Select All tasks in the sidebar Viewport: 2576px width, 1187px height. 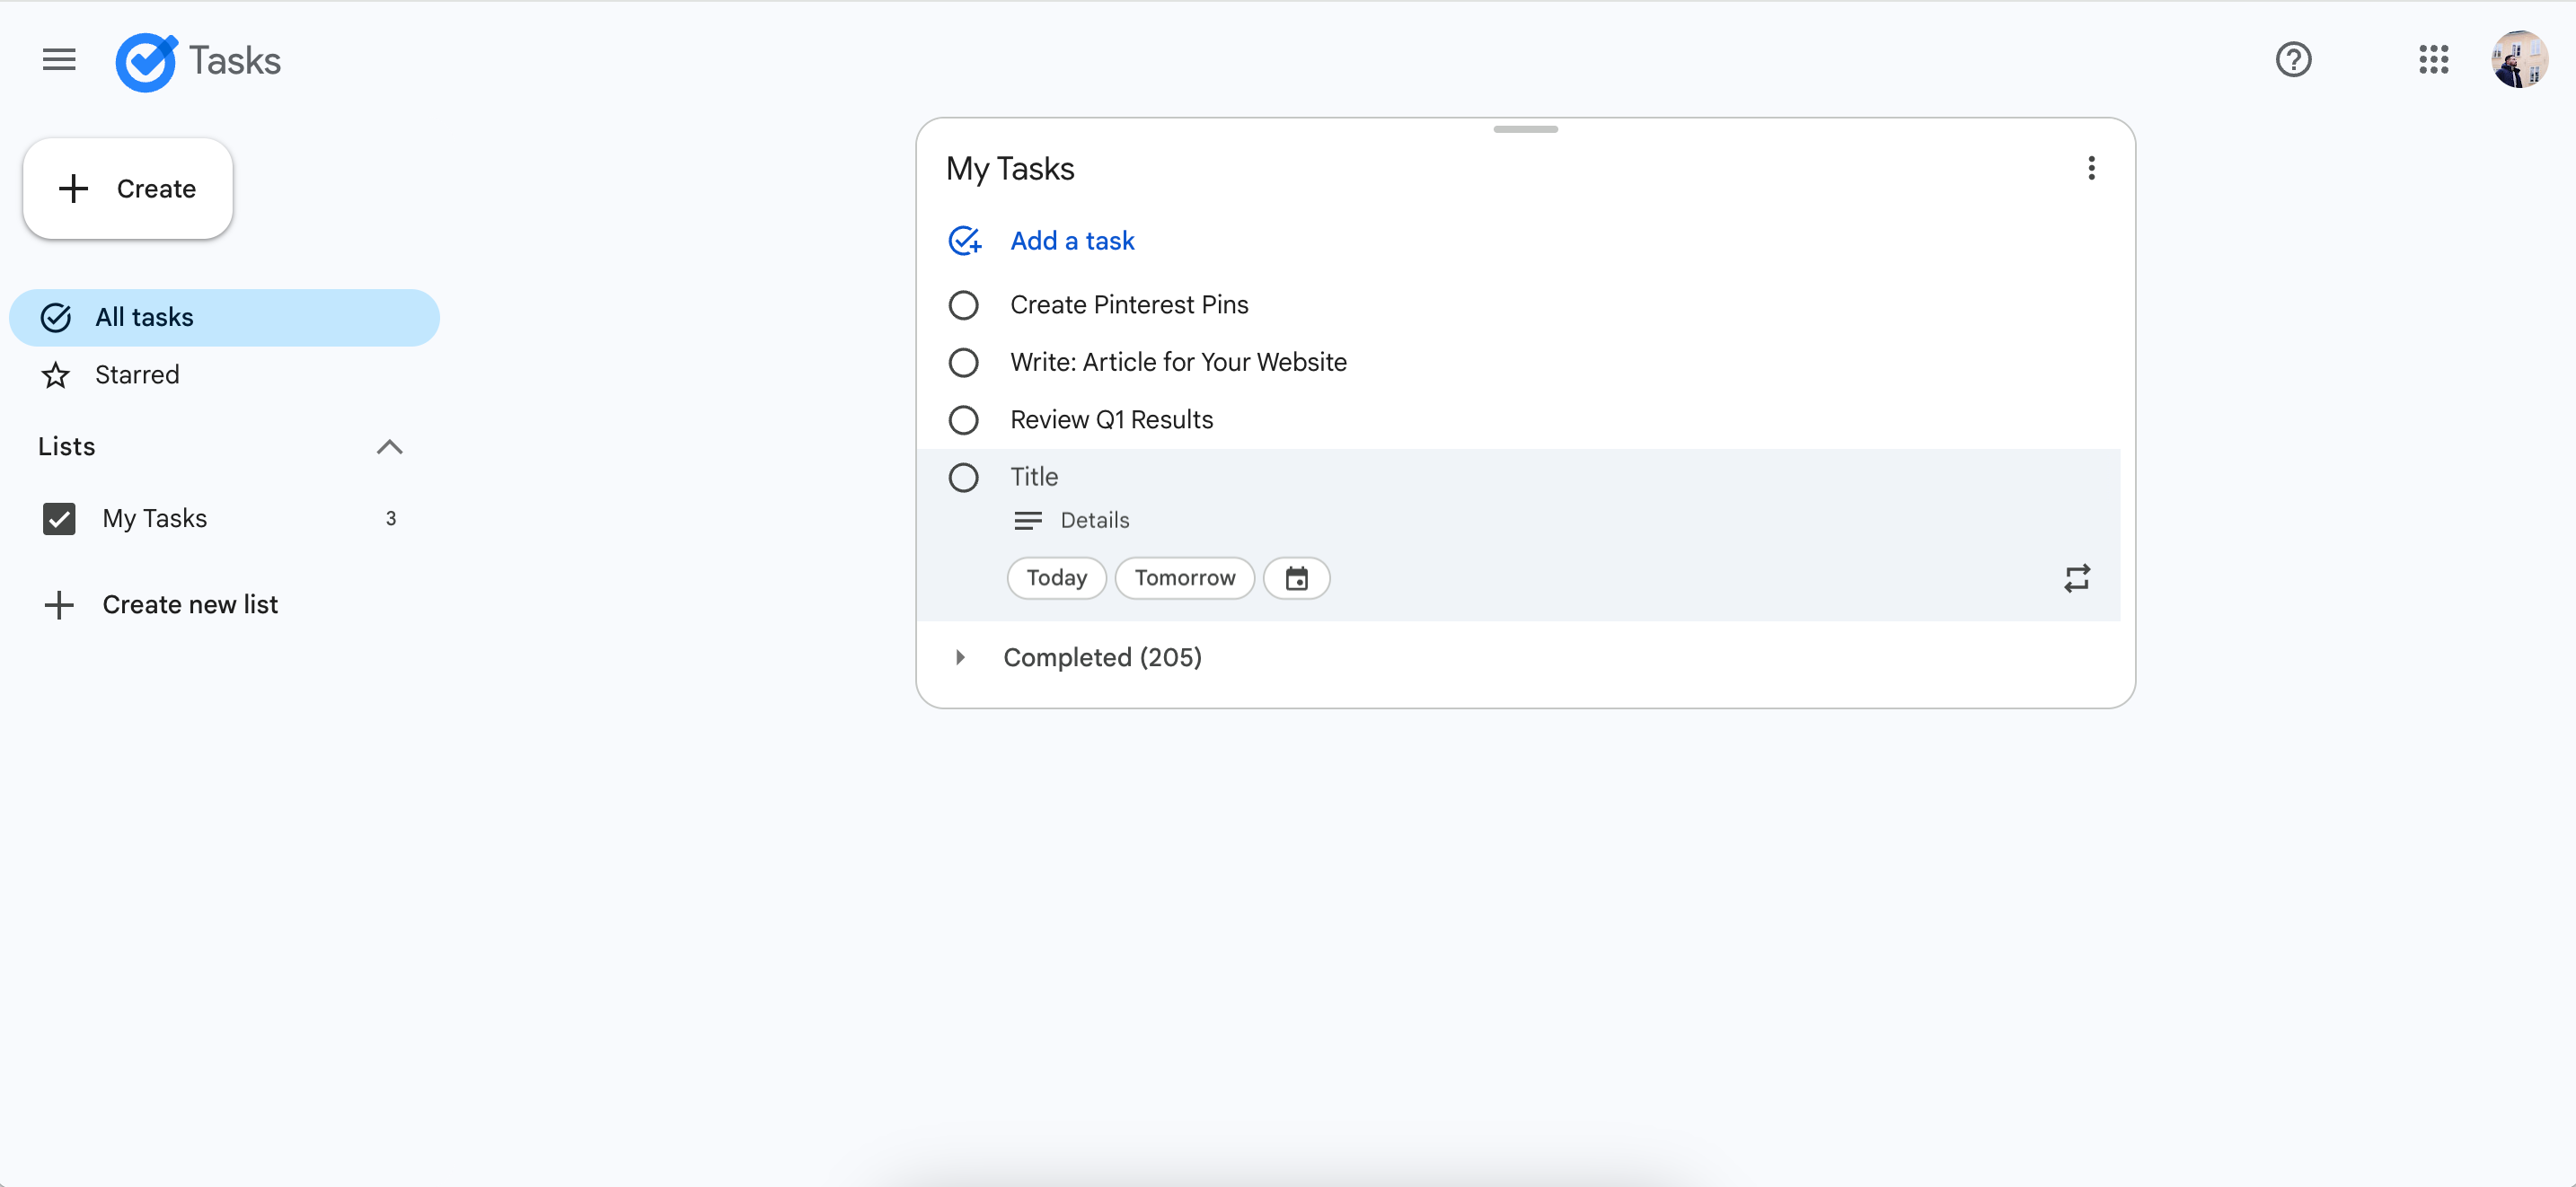144,318
